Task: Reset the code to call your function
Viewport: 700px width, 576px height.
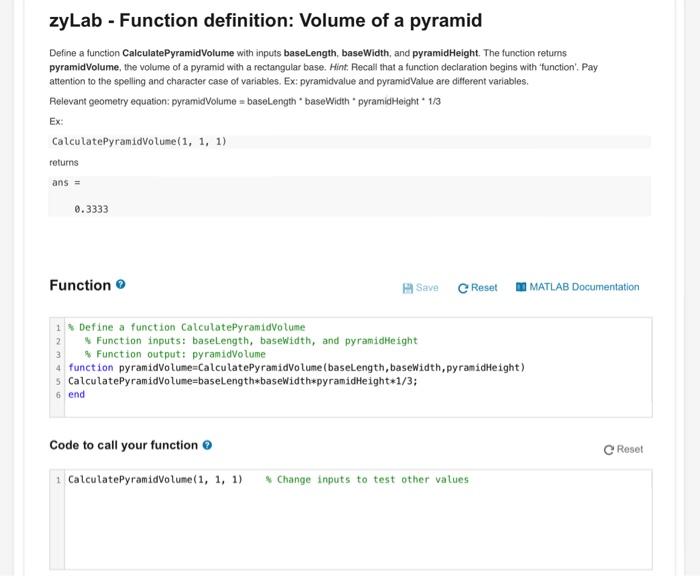Action: point(623,449)
